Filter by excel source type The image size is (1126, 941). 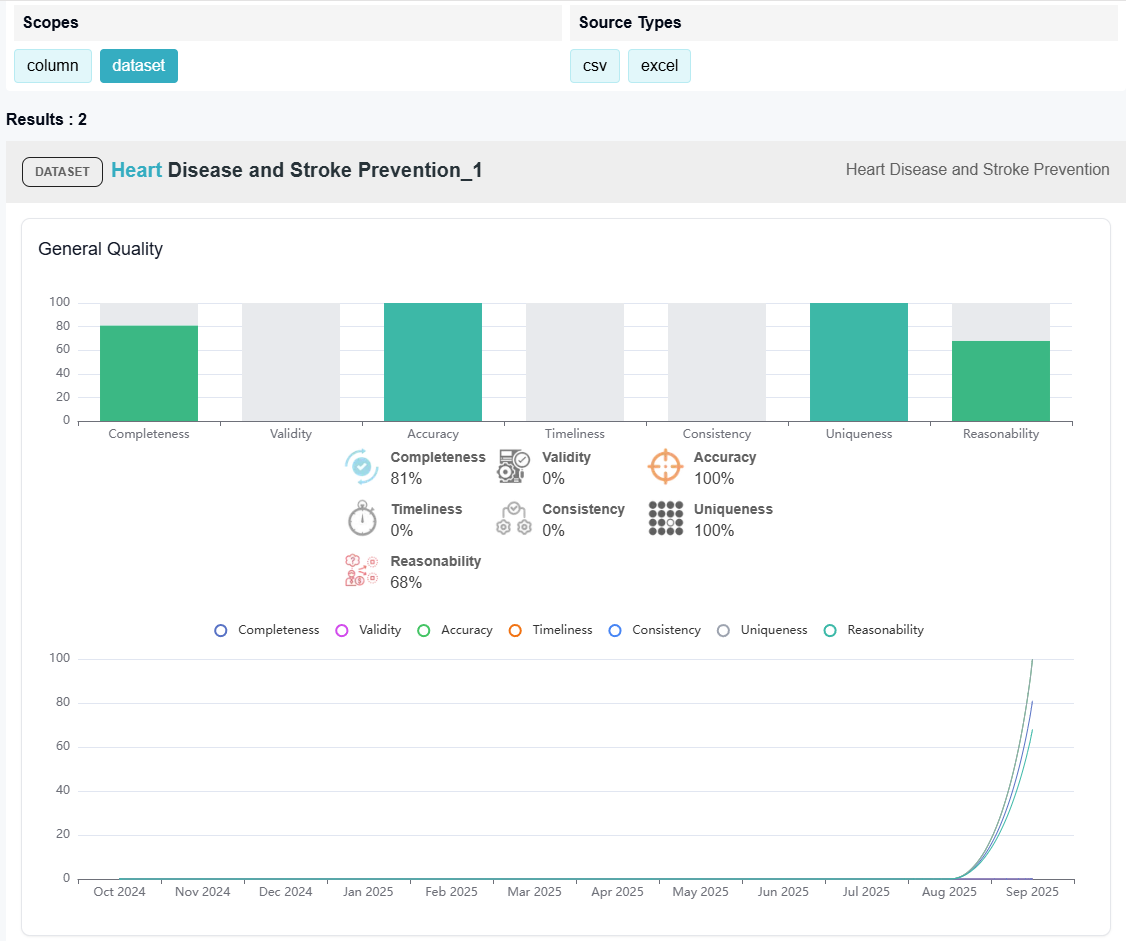click(659, 66)
